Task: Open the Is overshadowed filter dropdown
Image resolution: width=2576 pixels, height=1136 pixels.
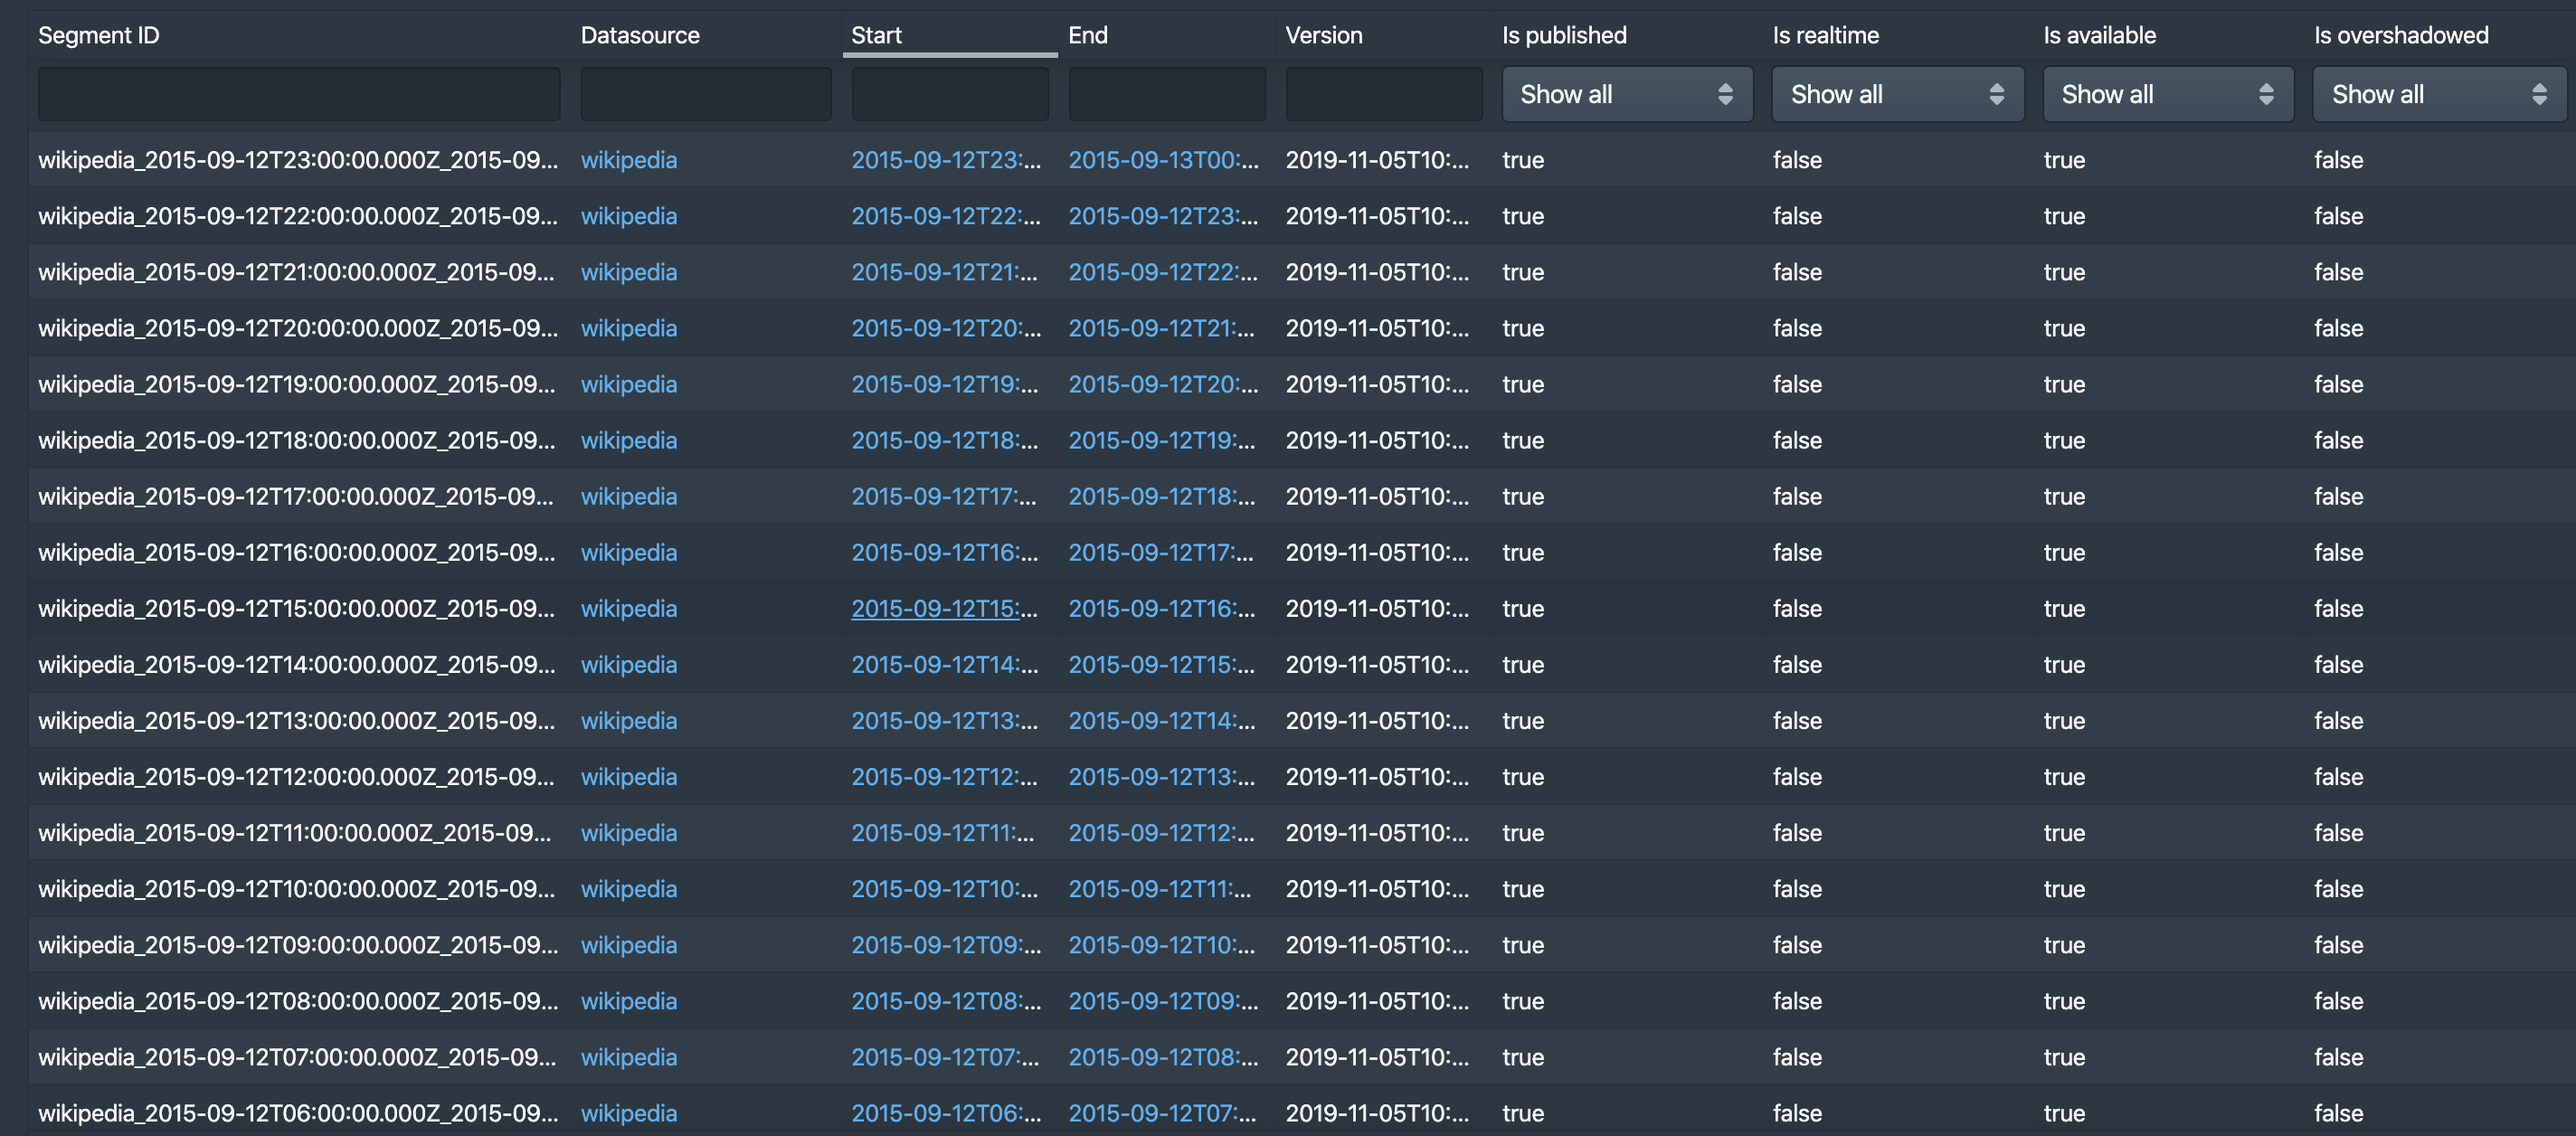Action: tap(2438, 94)
